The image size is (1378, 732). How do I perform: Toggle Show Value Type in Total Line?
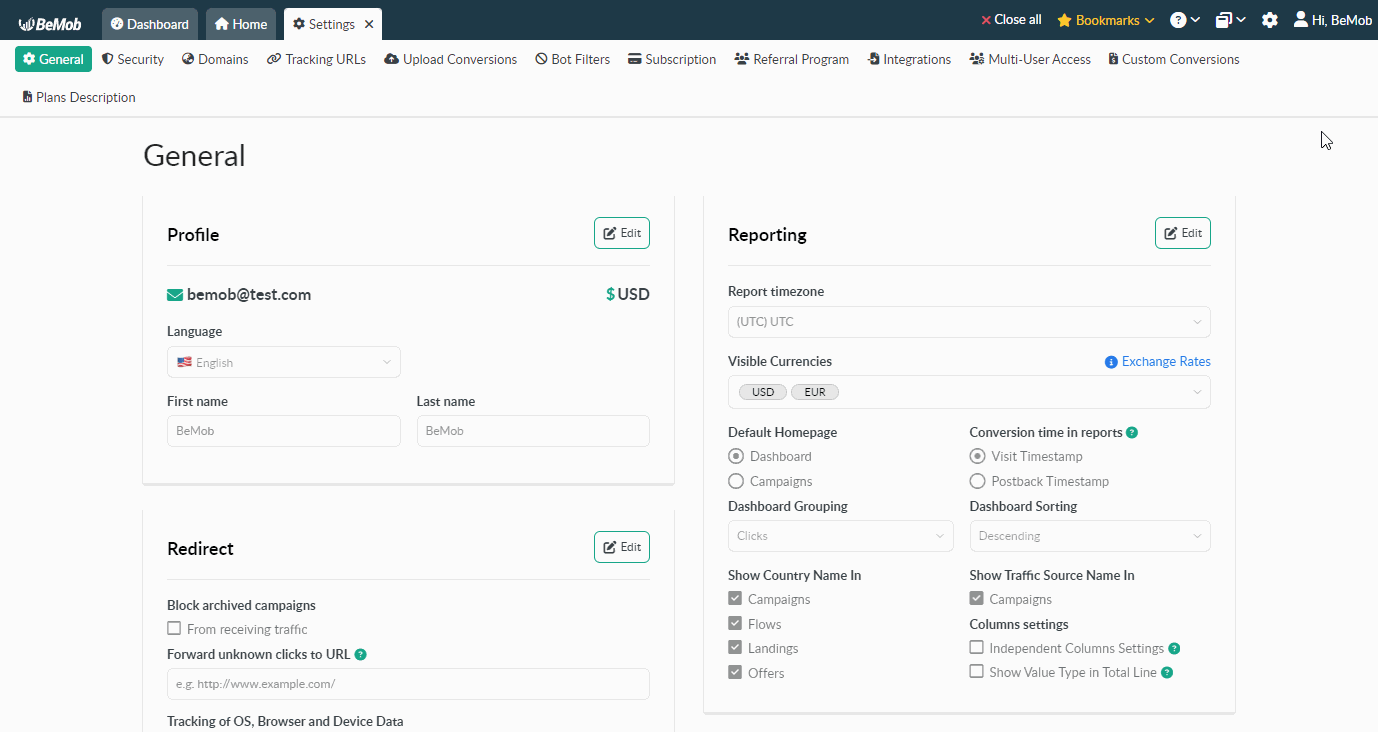(977, 672)
